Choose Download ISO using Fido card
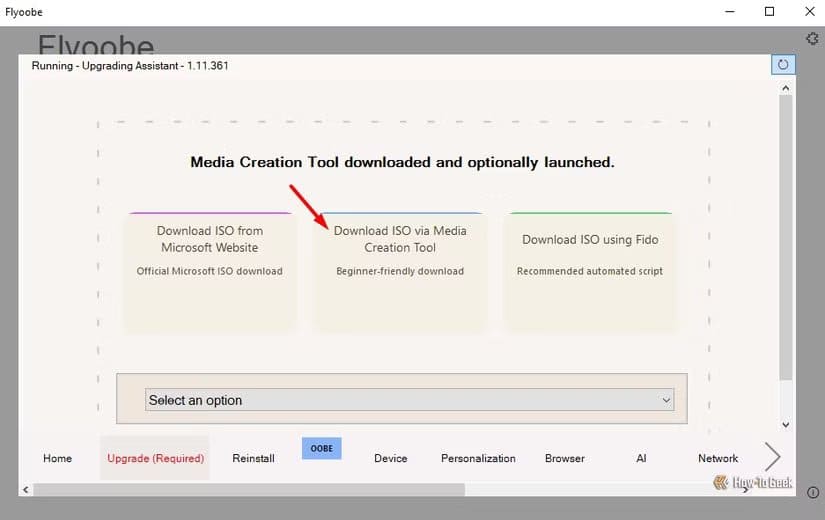825x520 pixels. pos(590,272)
